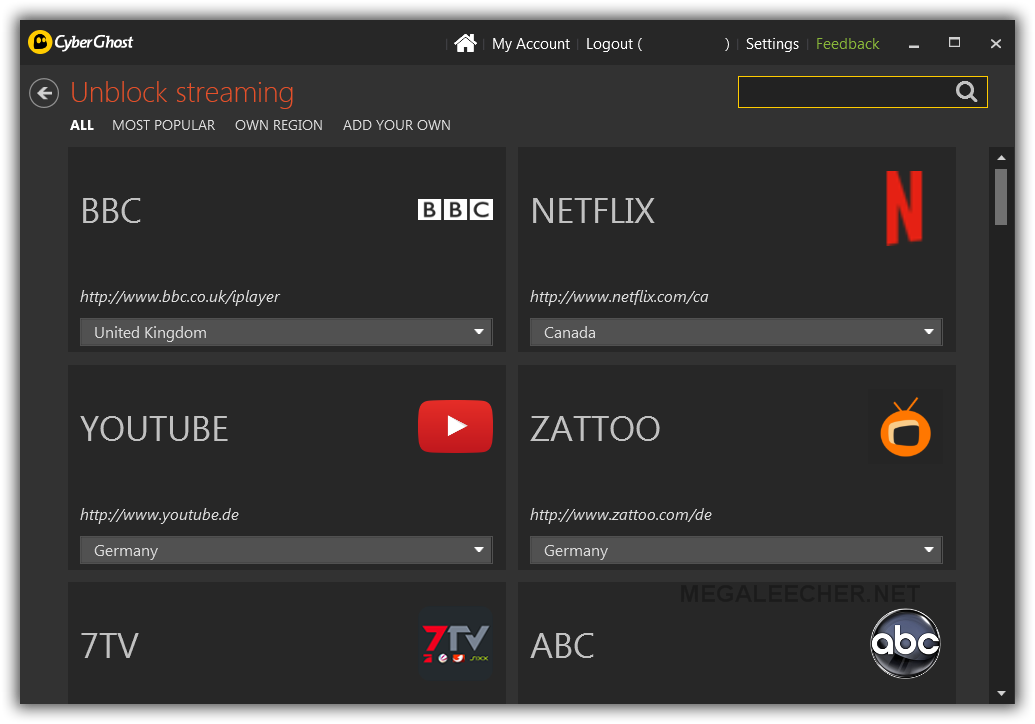Image resolution: width=1035 pixels, height=724 pixels.
Task: Click the 7TV tile title
Action: (110, 646)
